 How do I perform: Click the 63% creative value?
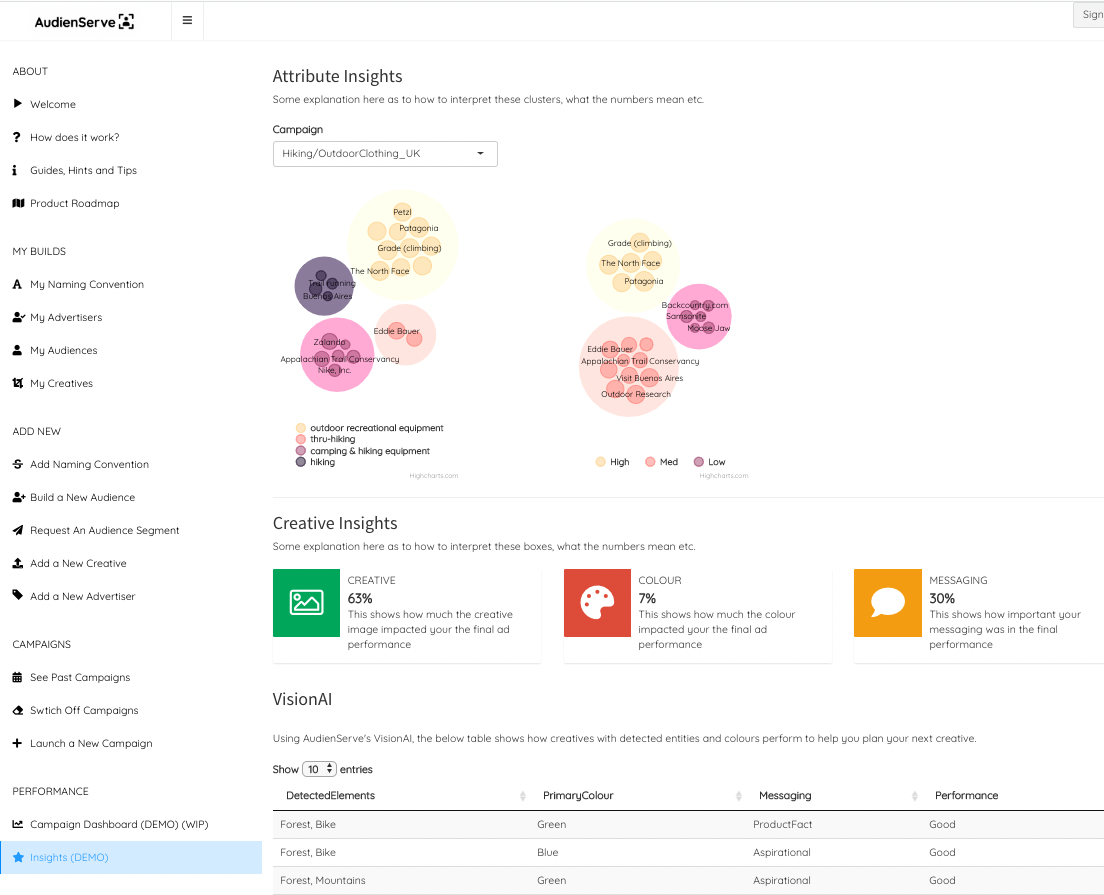[x=360, y=599]
